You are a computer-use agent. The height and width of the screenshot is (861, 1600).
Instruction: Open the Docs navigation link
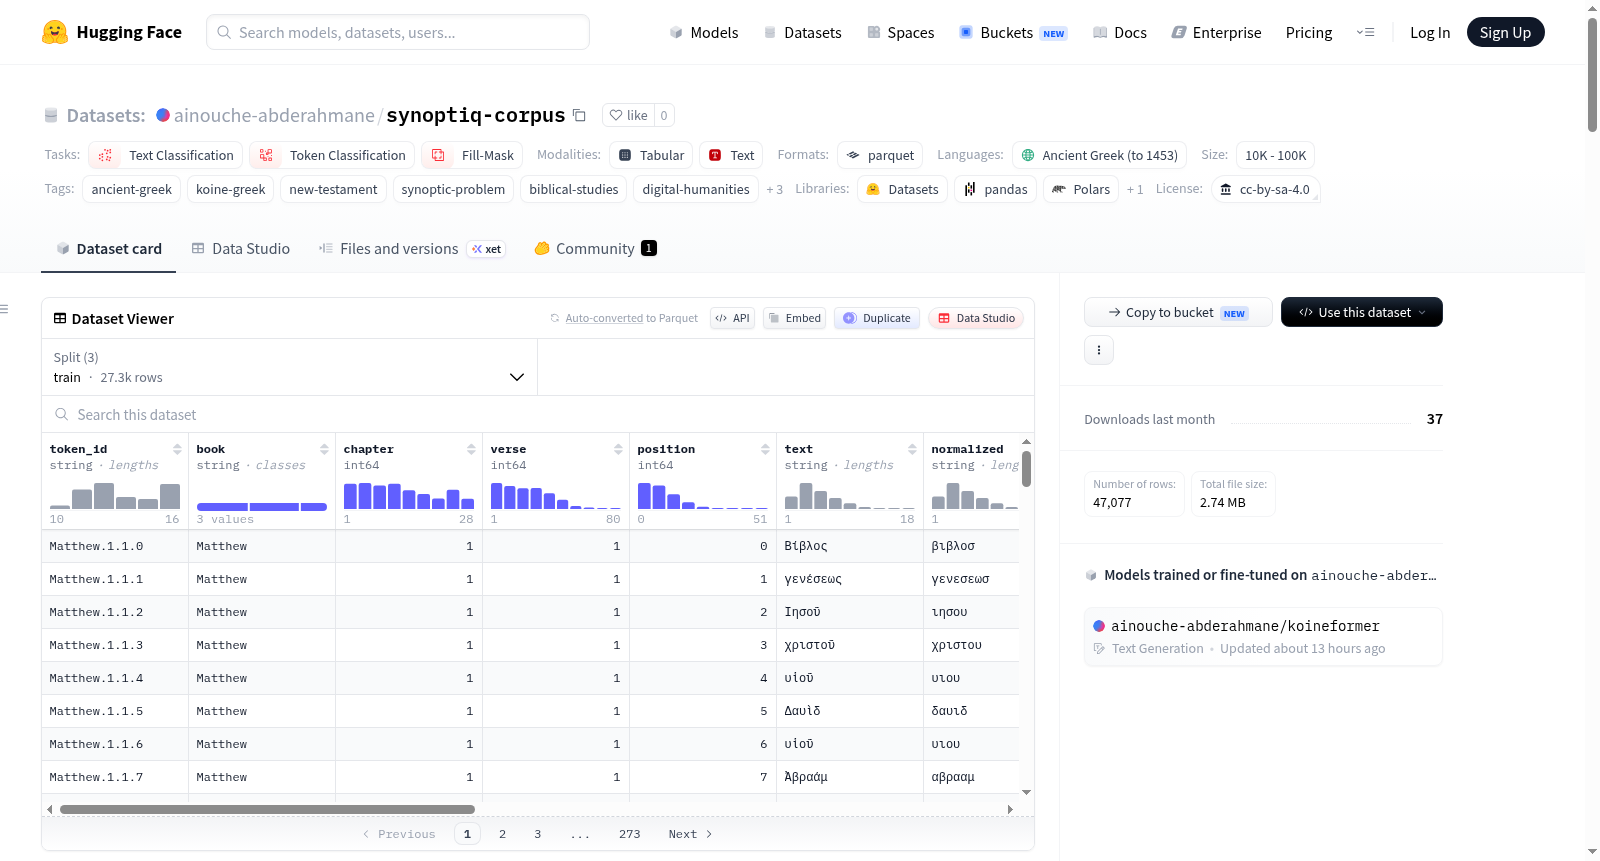(1119, 32)
